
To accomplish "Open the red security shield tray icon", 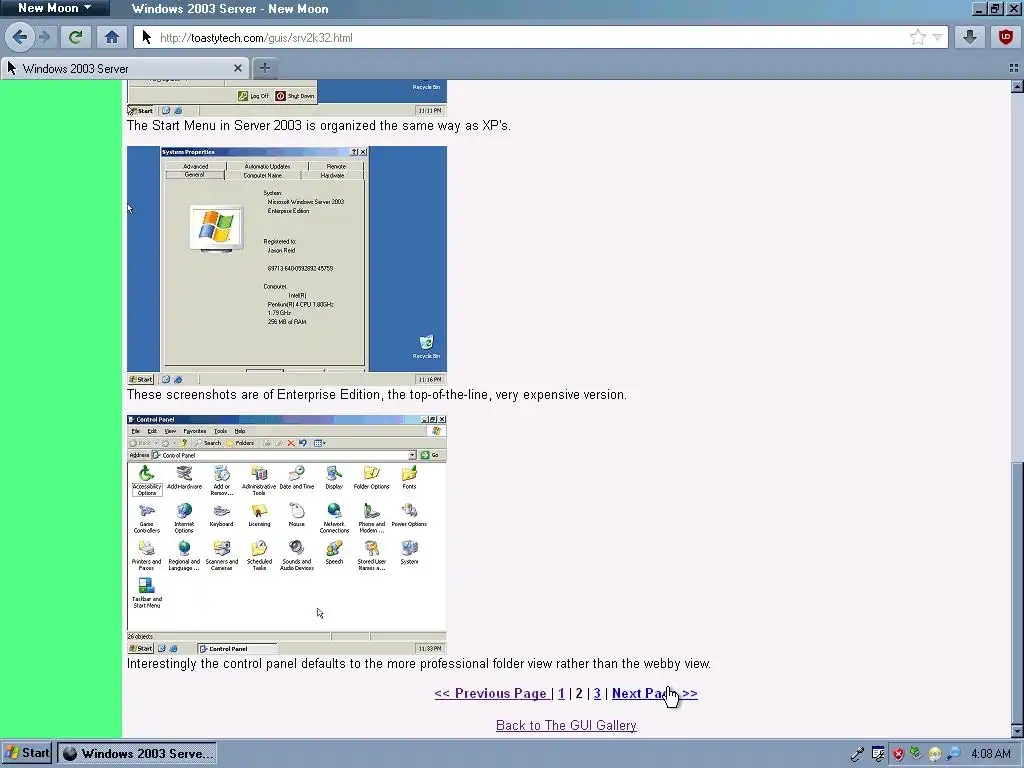I will click(898, 754).
